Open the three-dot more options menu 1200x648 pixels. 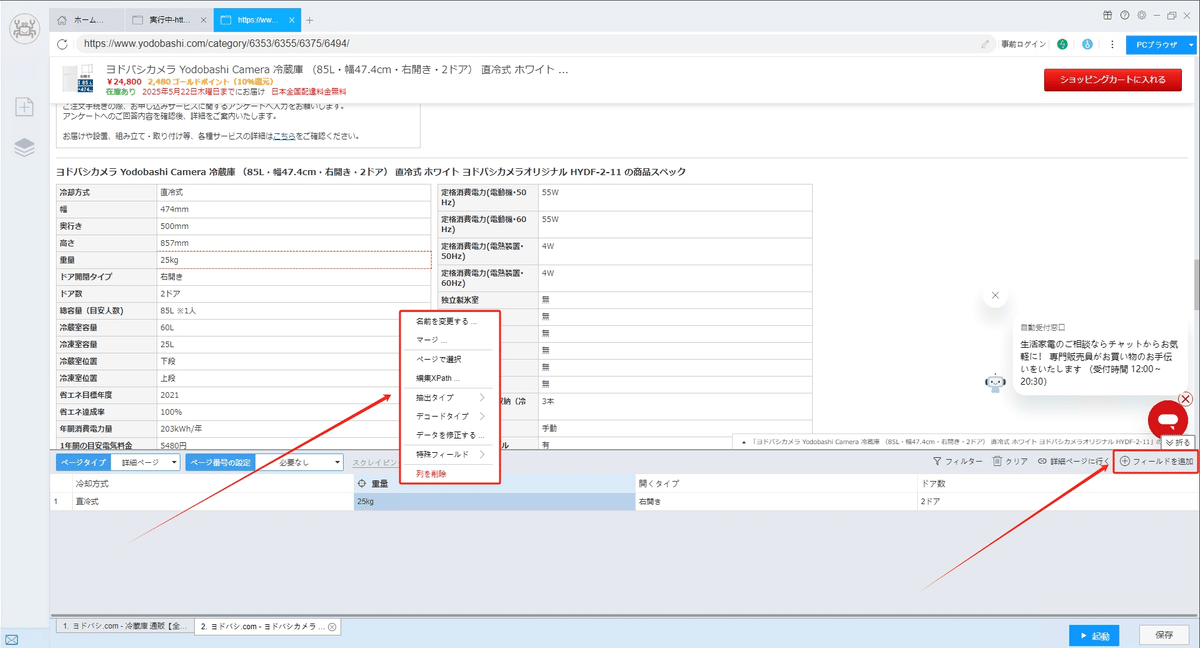pos(1111,44)
